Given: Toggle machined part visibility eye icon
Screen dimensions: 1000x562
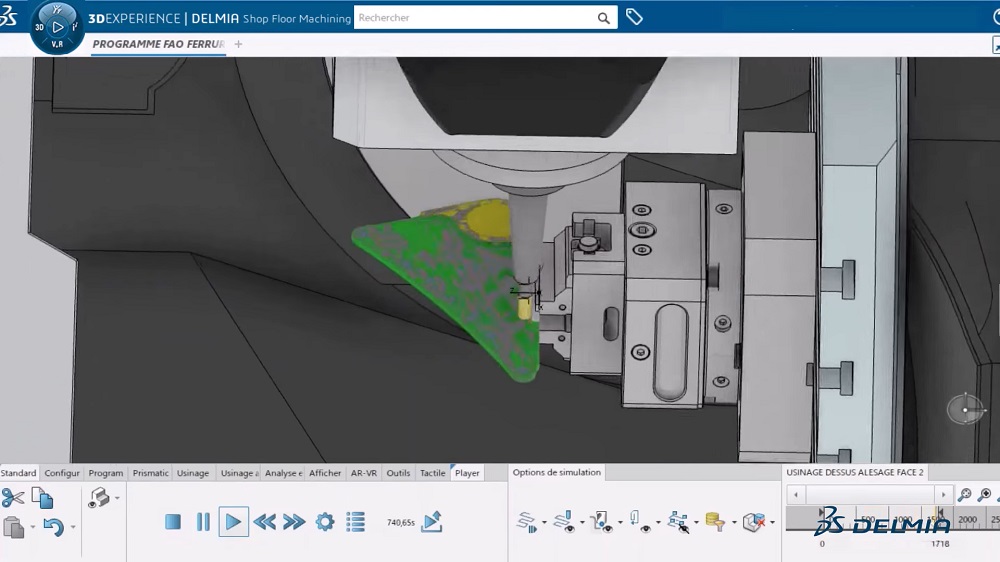Looking at the screenshot, I should pos(603,522).
